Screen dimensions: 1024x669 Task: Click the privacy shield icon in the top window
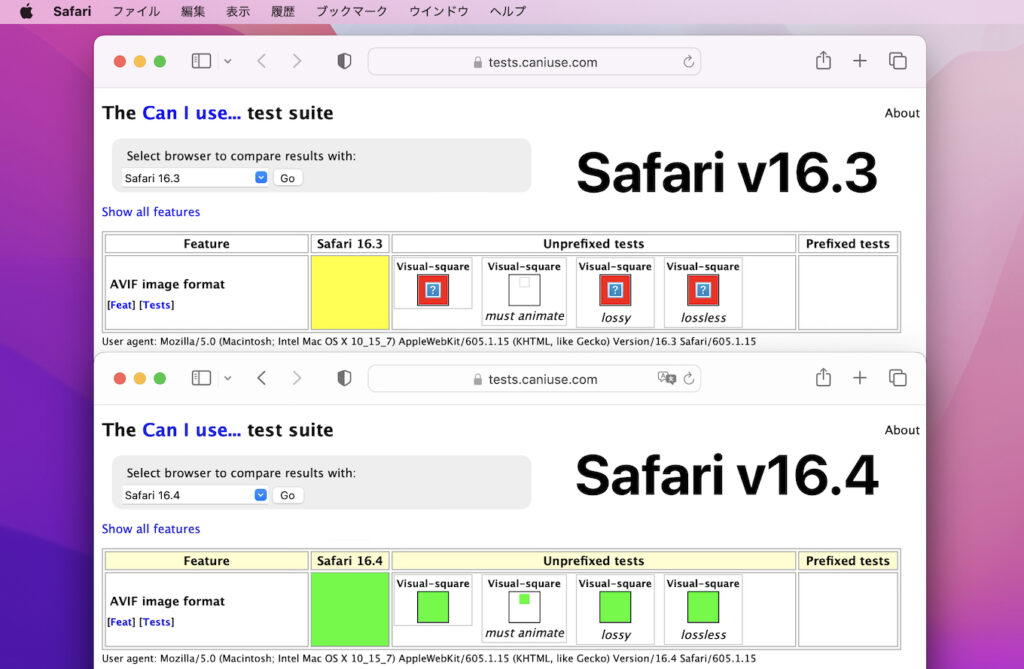tap(344, 60)
